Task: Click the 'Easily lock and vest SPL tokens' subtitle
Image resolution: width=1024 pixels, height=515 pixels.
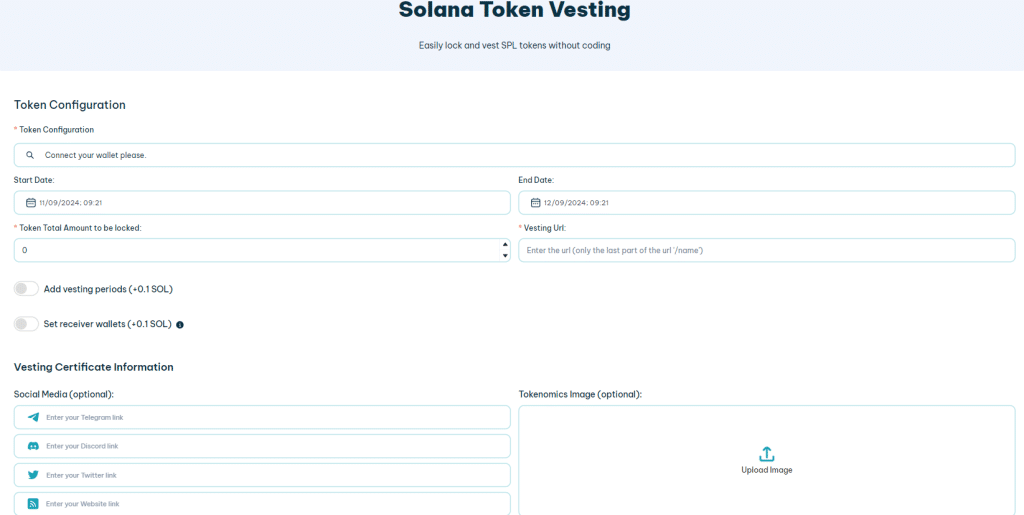Action: (x=515, y=46)
